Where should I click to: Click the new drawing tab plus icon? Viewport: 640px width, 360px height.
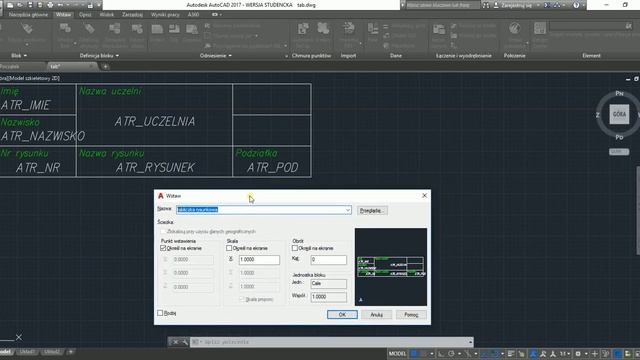pyautogui.click(x=105, y=67)
